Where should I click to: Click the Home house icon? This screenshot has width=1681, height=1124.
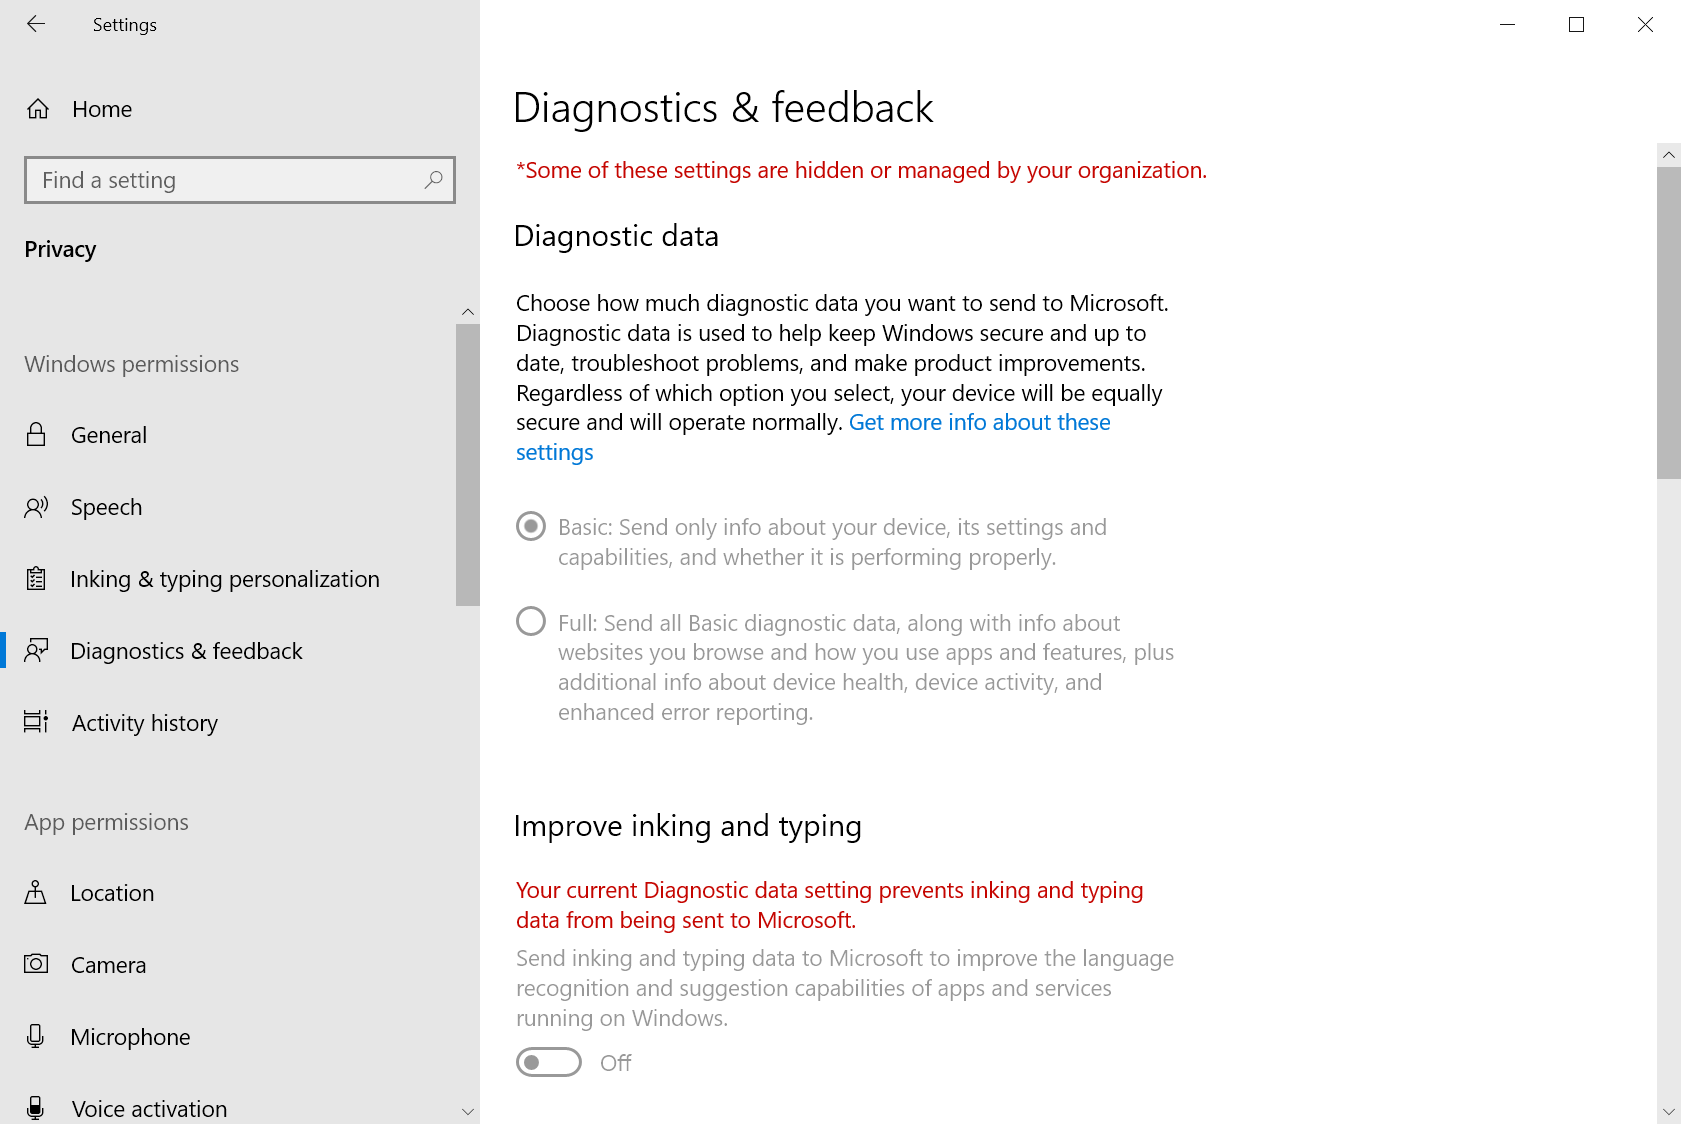click(x=38, y=109)
